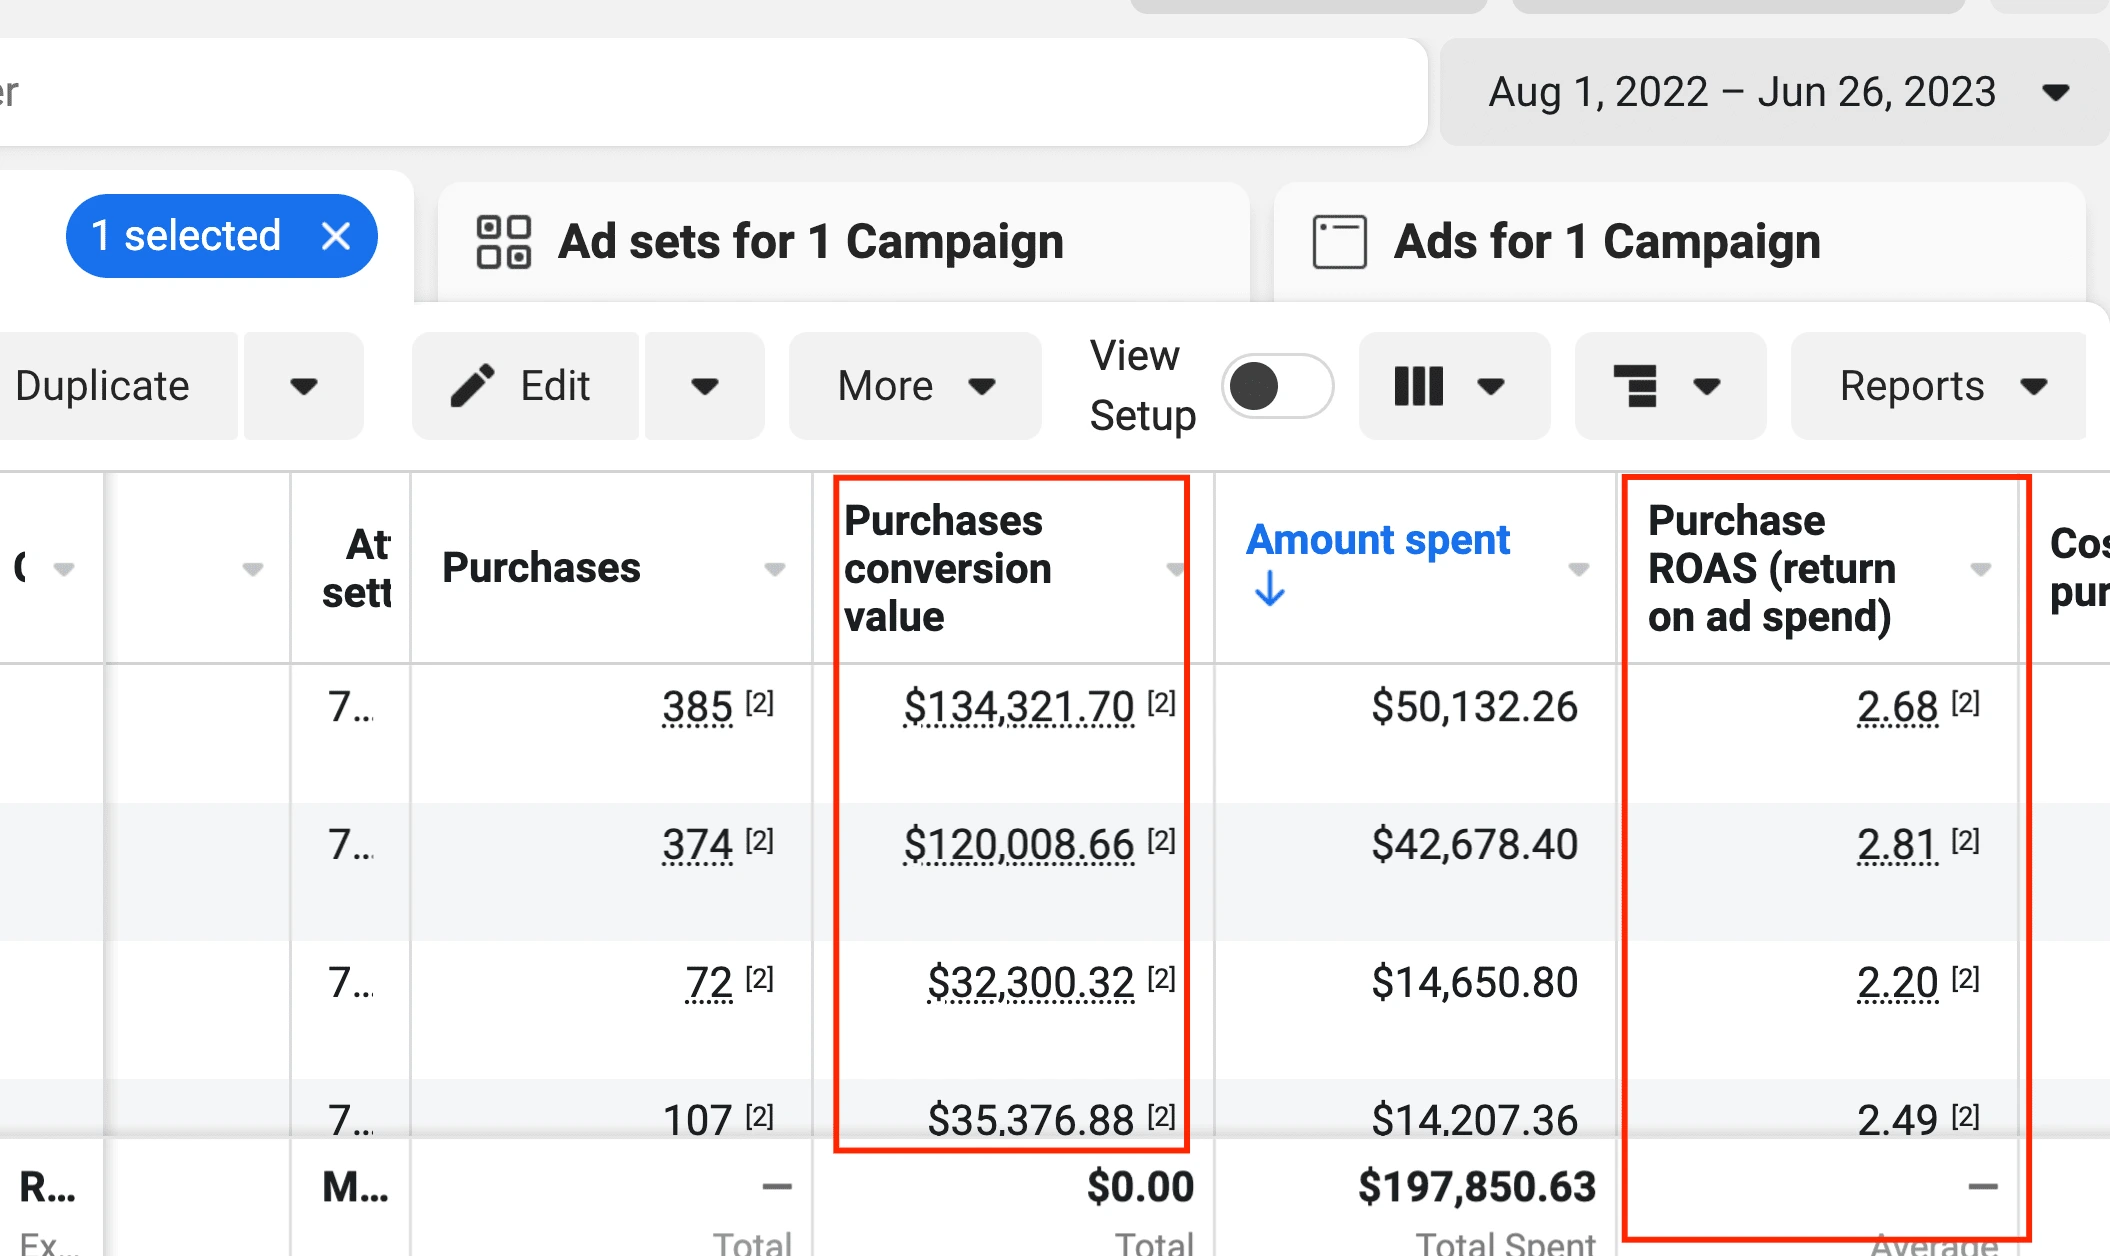2110x1256 pixels.
Task: Click the 2.20 ROAS value
Action: (1898, 983)
